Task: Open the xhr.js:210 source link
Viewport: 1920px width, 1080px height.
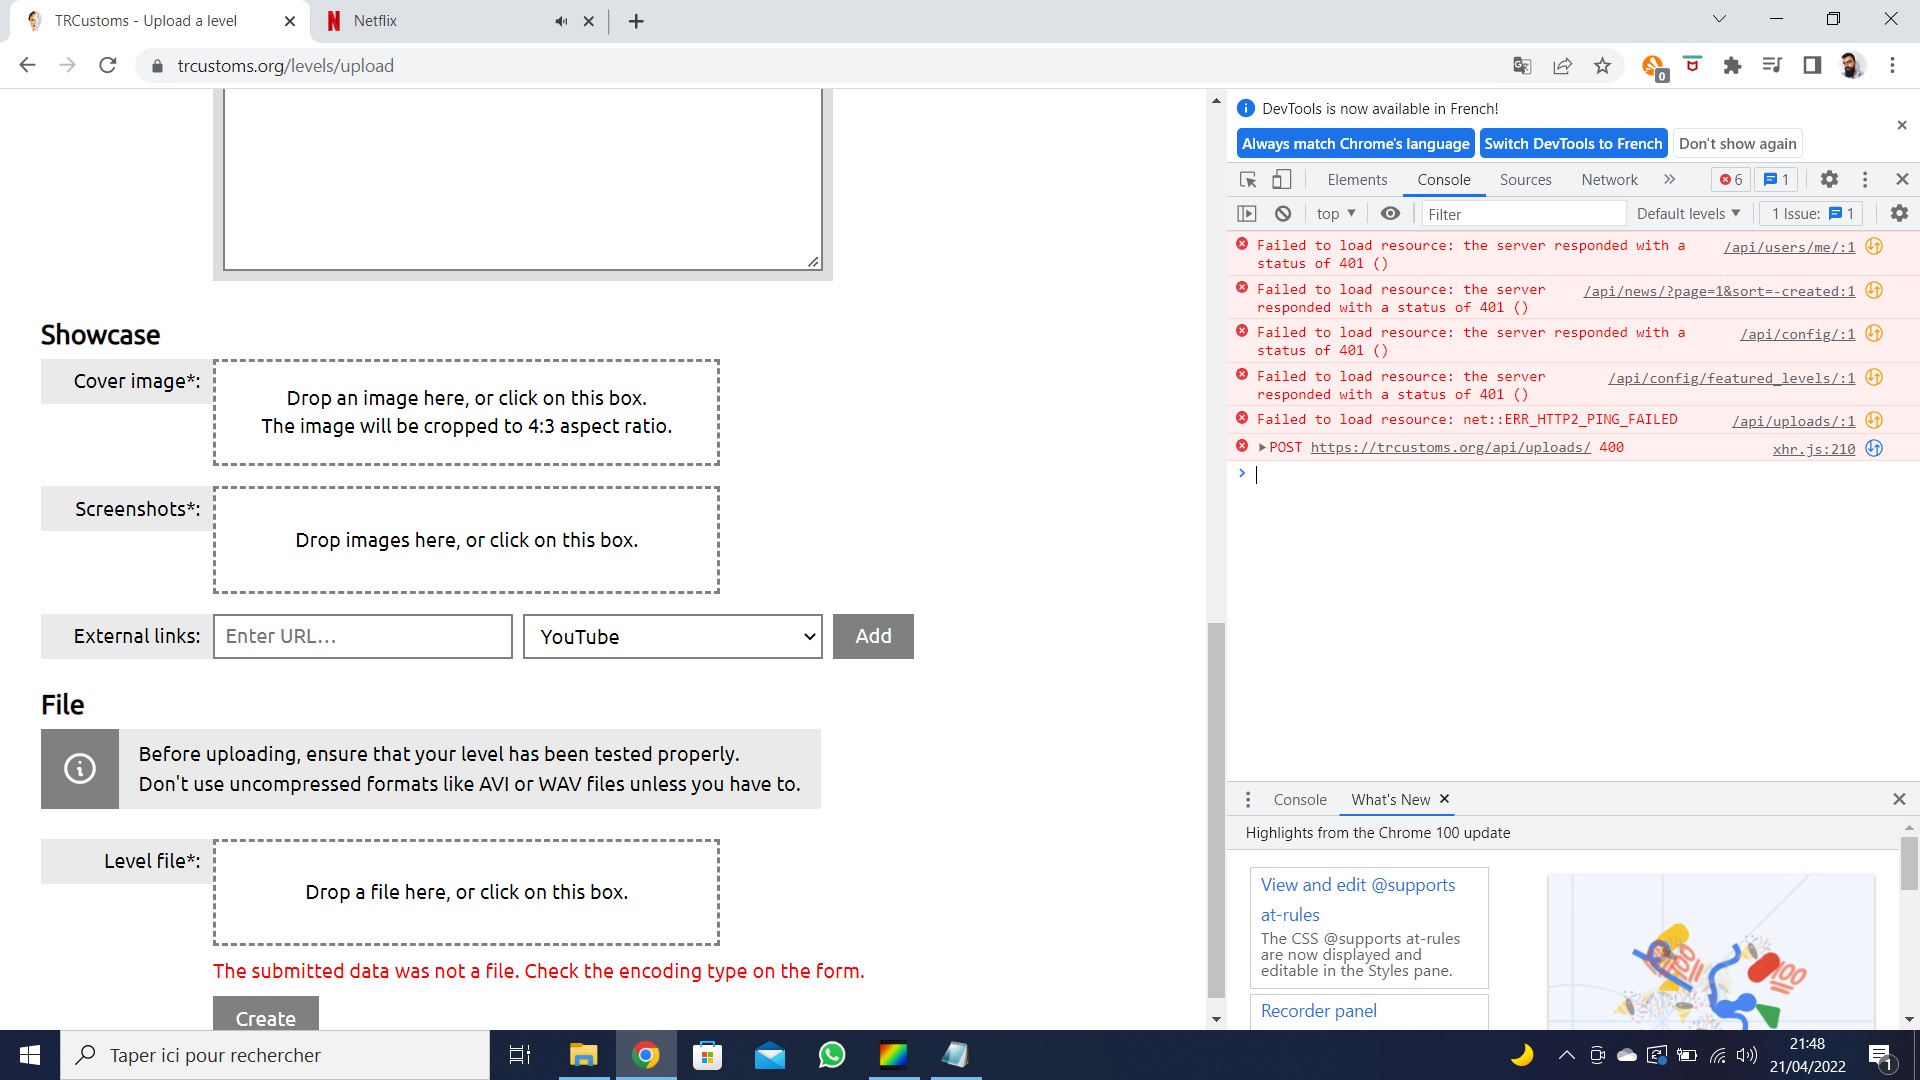Action: pyautogui.click(x=1812, y=449)
